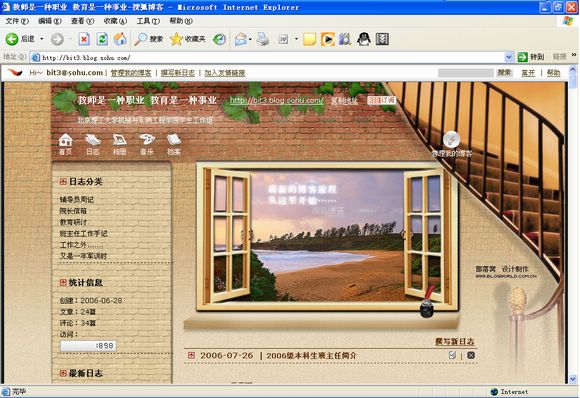
Task: Collapse the 日志分类 section
Action: click(63, 181)
